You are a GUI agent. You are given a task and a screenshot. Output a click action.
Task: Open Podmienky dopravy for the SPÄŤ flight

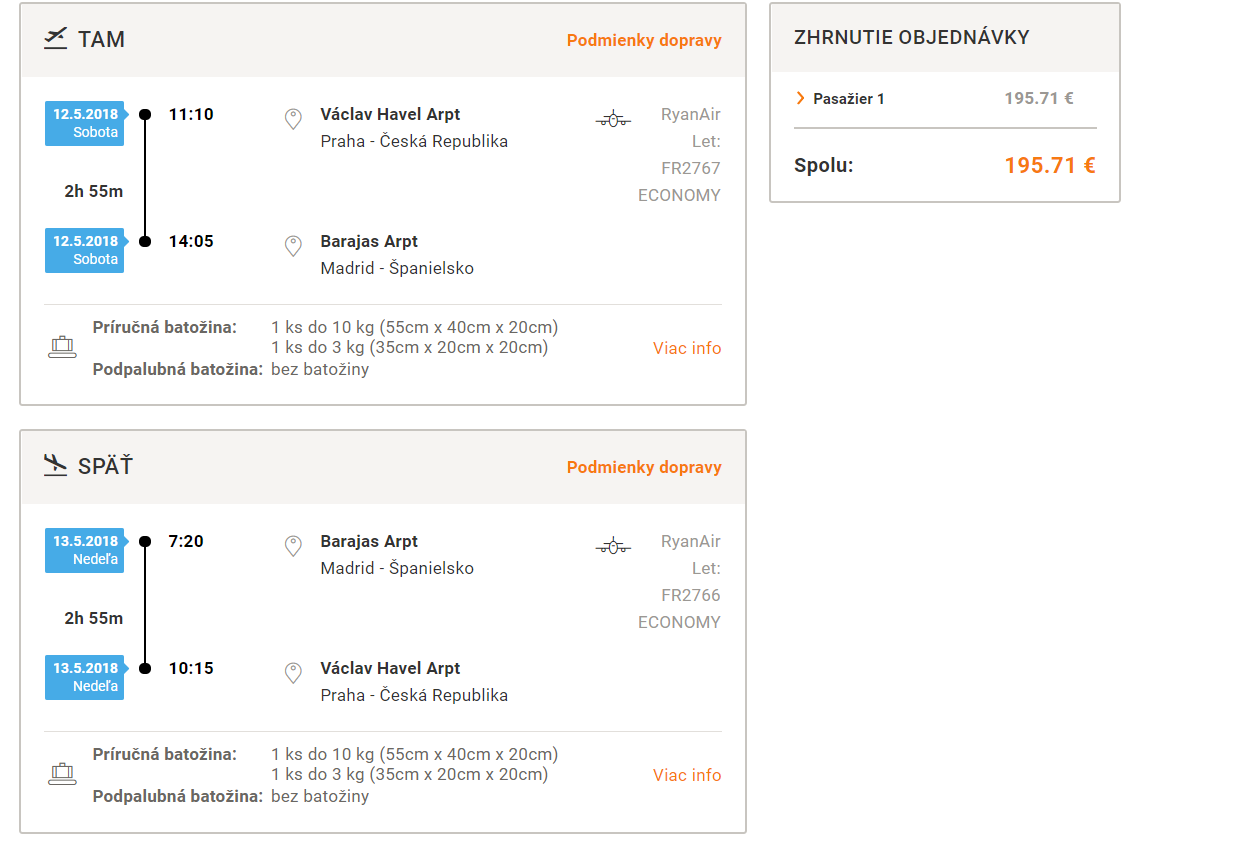pyautogui.click(x=644, y=468)
